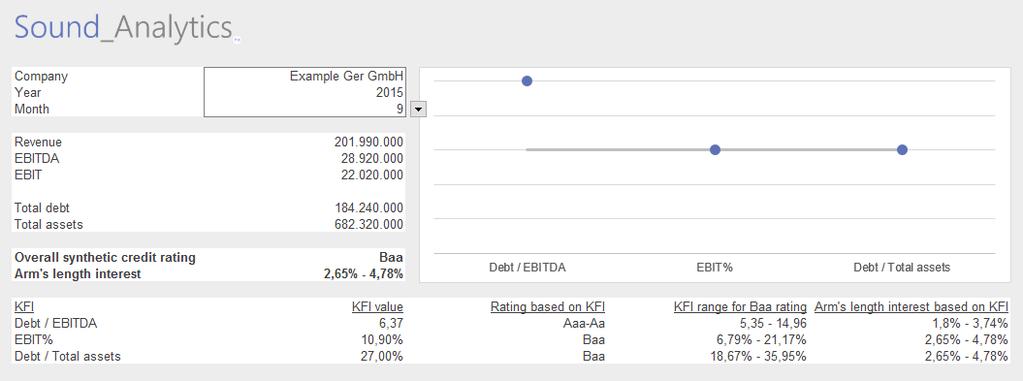
Task: Select the Debt / Total assets data point
Action: click(x=902, y=150)
